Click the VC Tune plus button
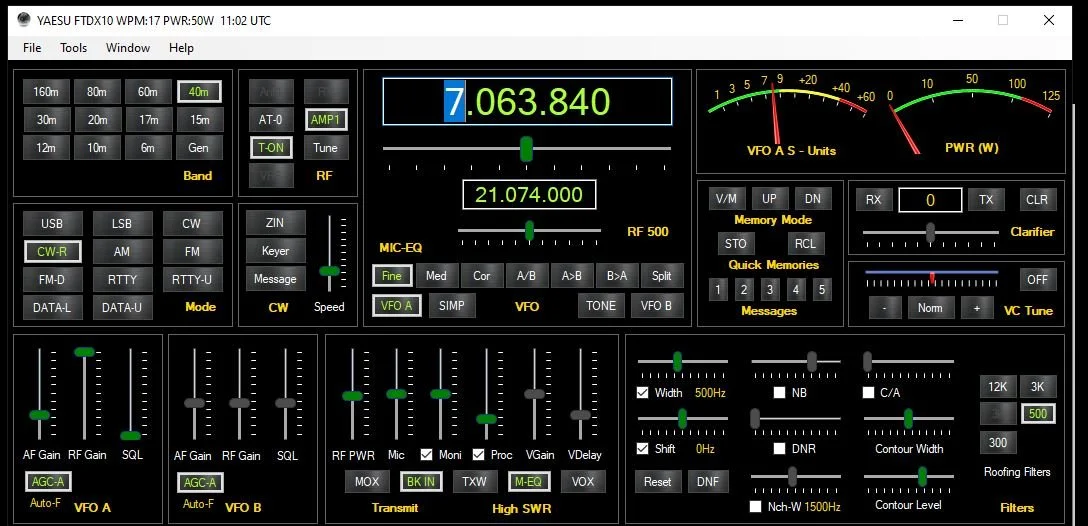The width and height of the screenshot is (1088, 526). [x=977, y=307]
